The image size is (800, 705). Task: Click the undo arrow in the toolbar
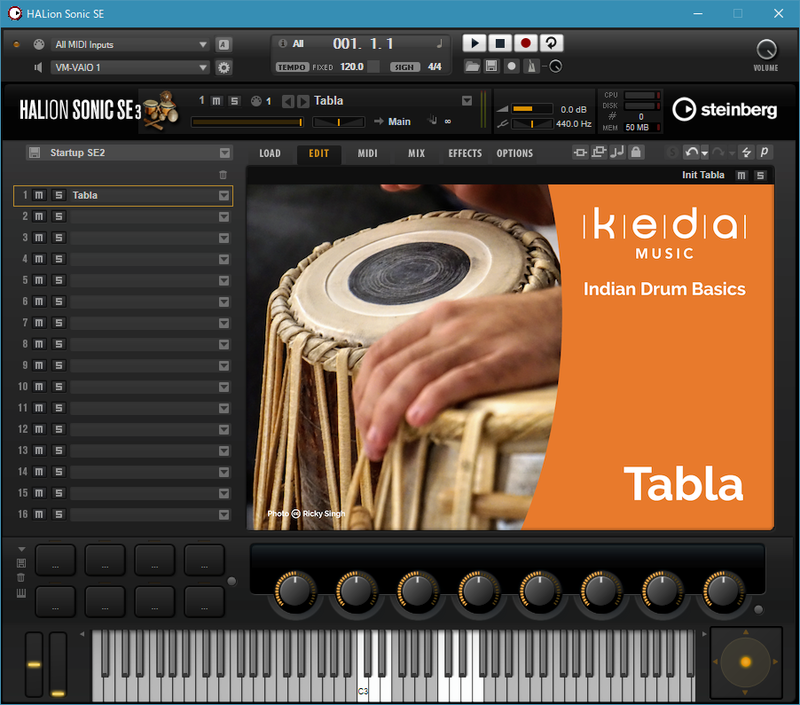[691, 152]
